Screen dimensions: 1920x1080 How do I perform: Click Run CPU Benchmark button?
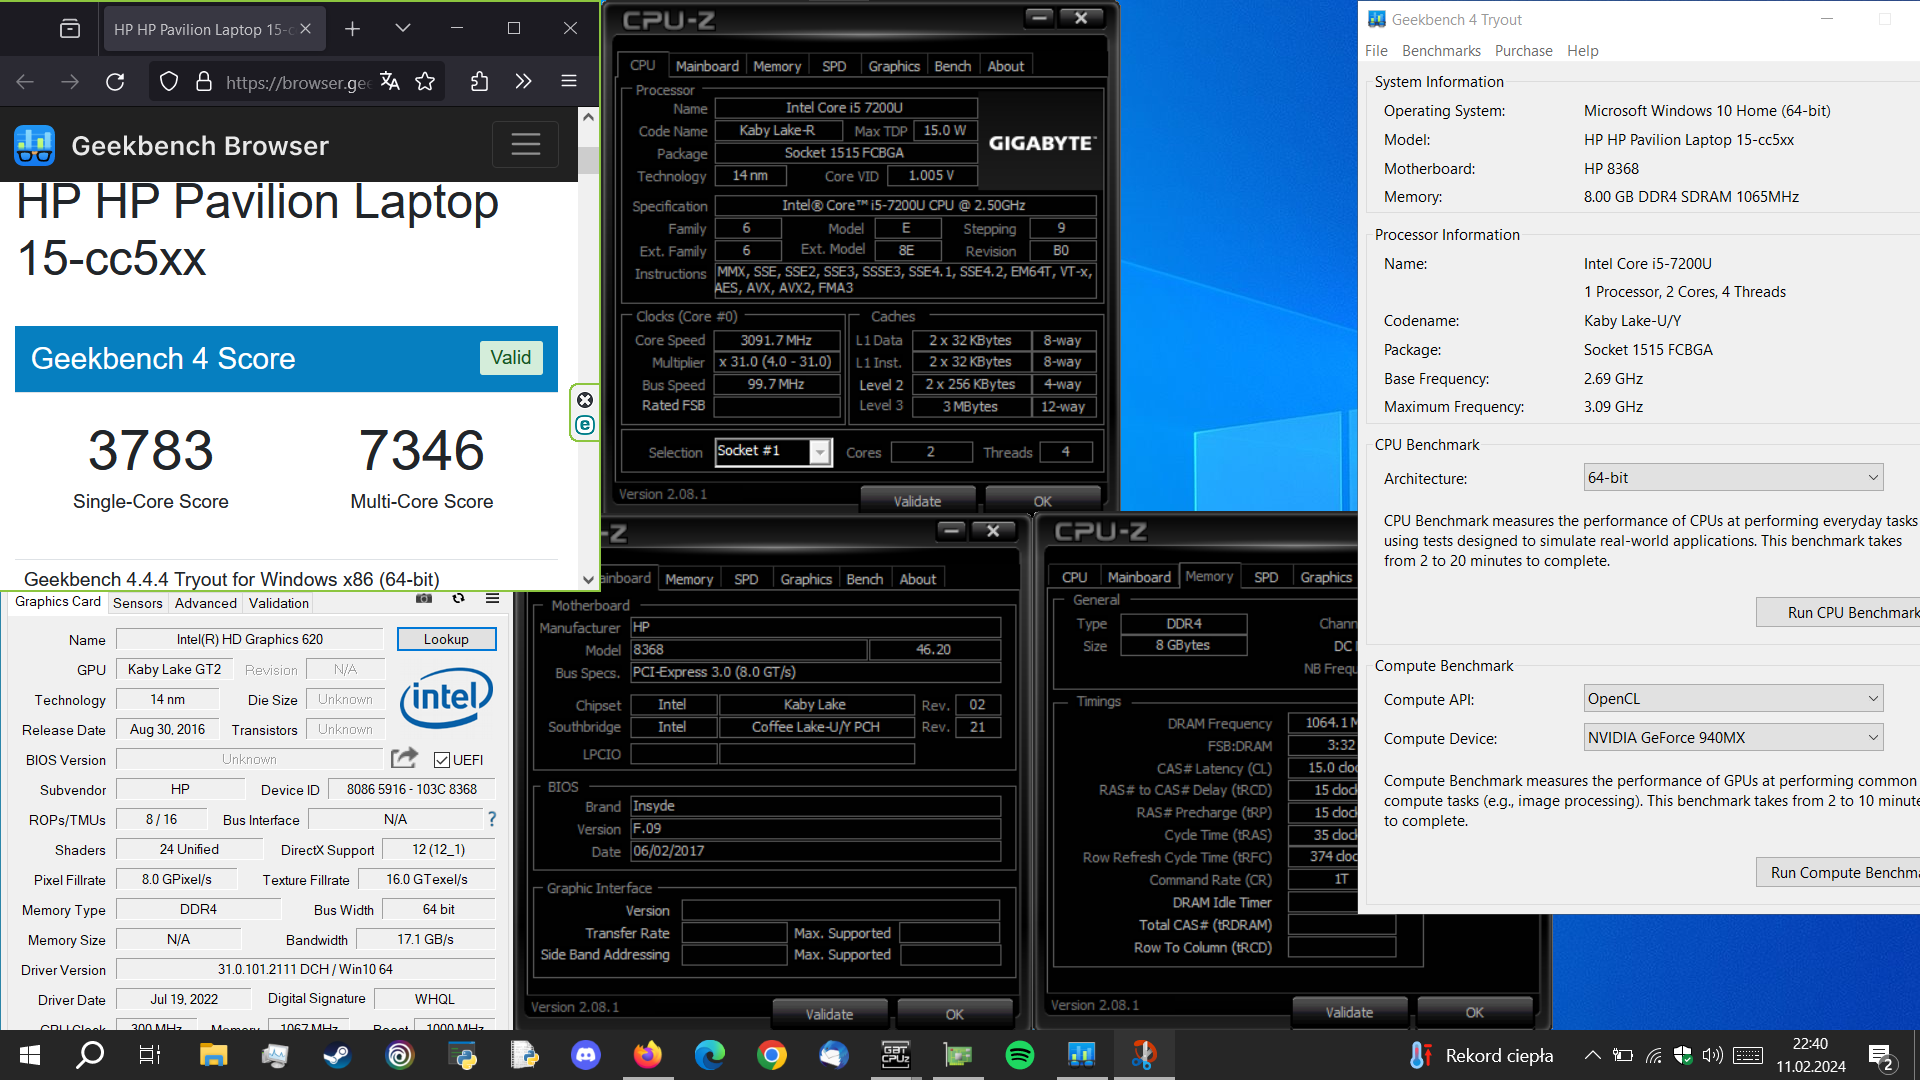tap(1840, 613)
